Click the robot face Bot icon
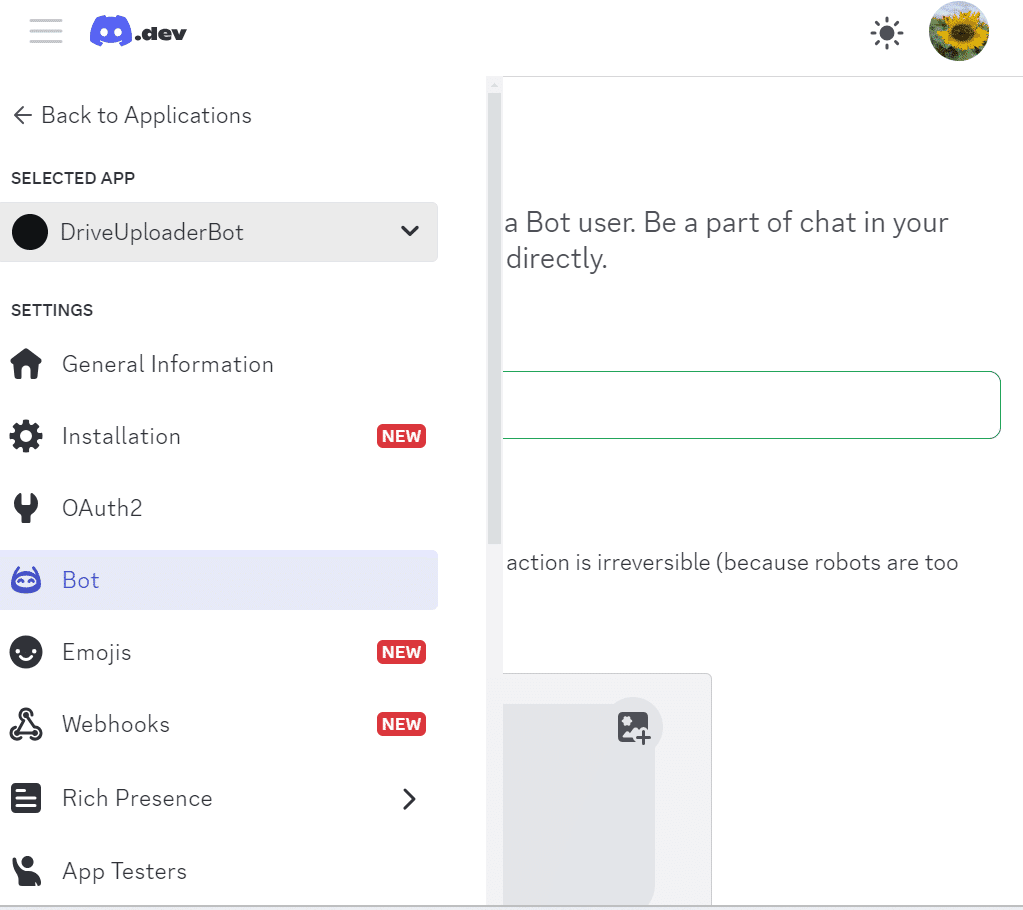The height and width of the screenshot is (910, 1023). coord(26,580)
